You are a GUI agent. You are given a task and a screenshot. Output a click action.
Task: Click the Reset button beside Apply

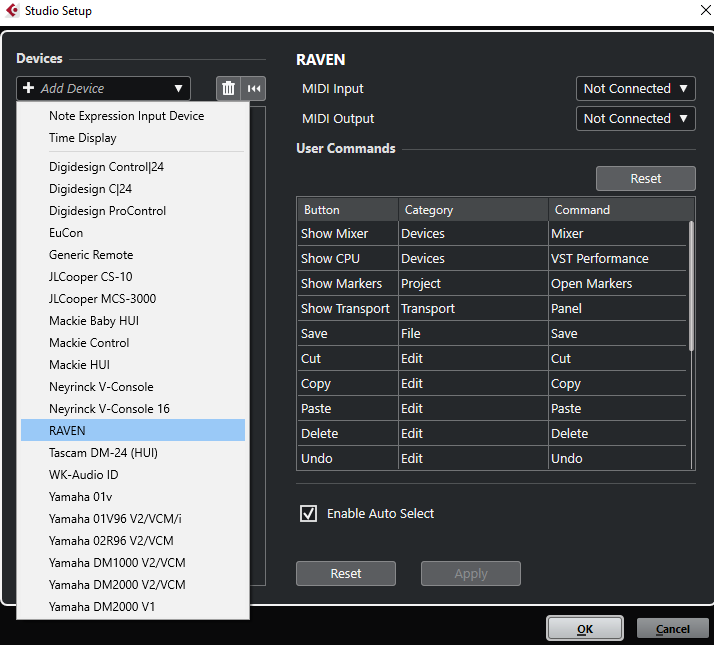click(x=345, y=573)
